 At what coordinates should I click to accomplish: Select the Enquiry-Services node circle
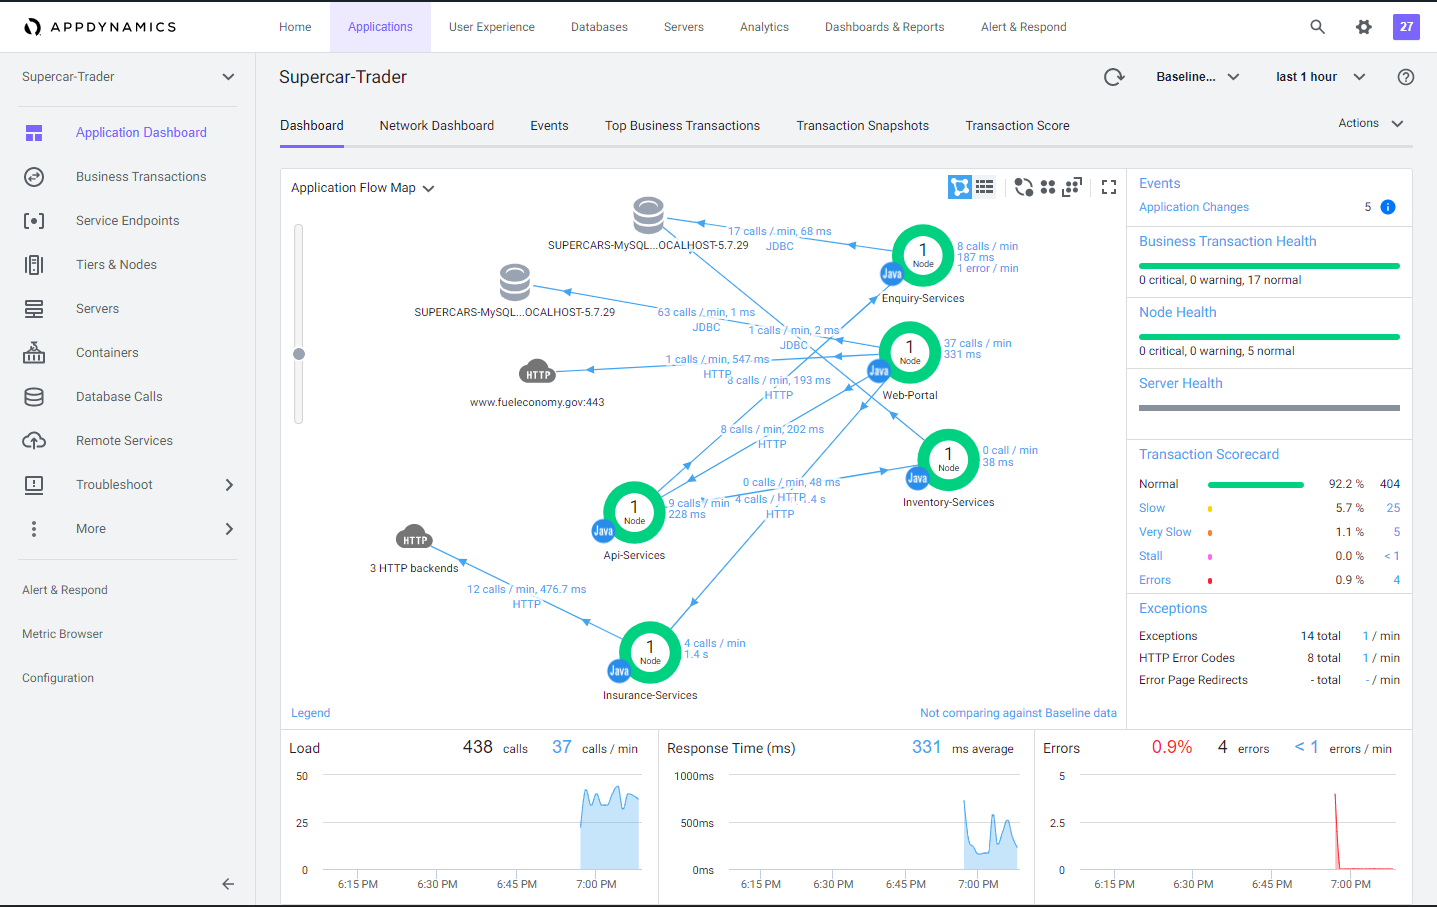pyautogui.click(x=922, y=255)
